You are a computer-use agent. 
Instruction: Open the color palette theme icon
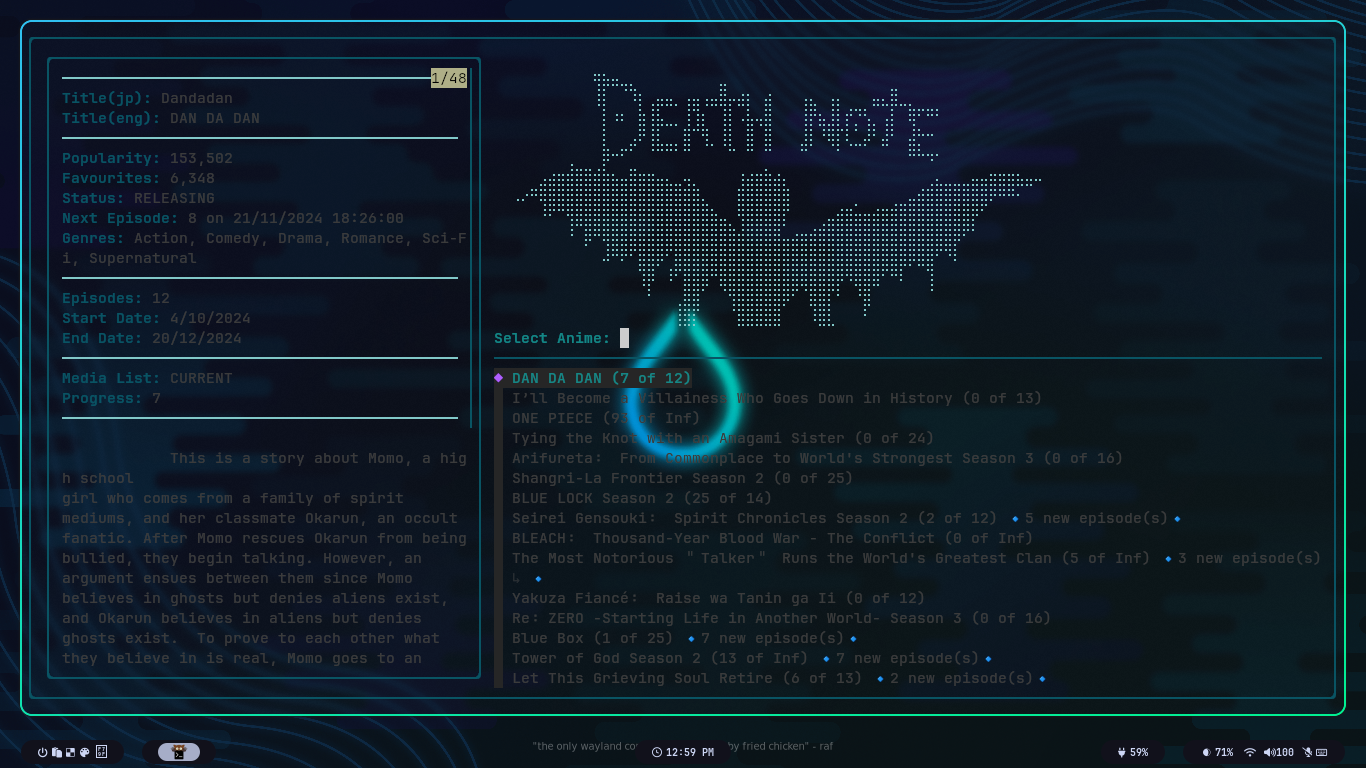(x=85, y=752)
